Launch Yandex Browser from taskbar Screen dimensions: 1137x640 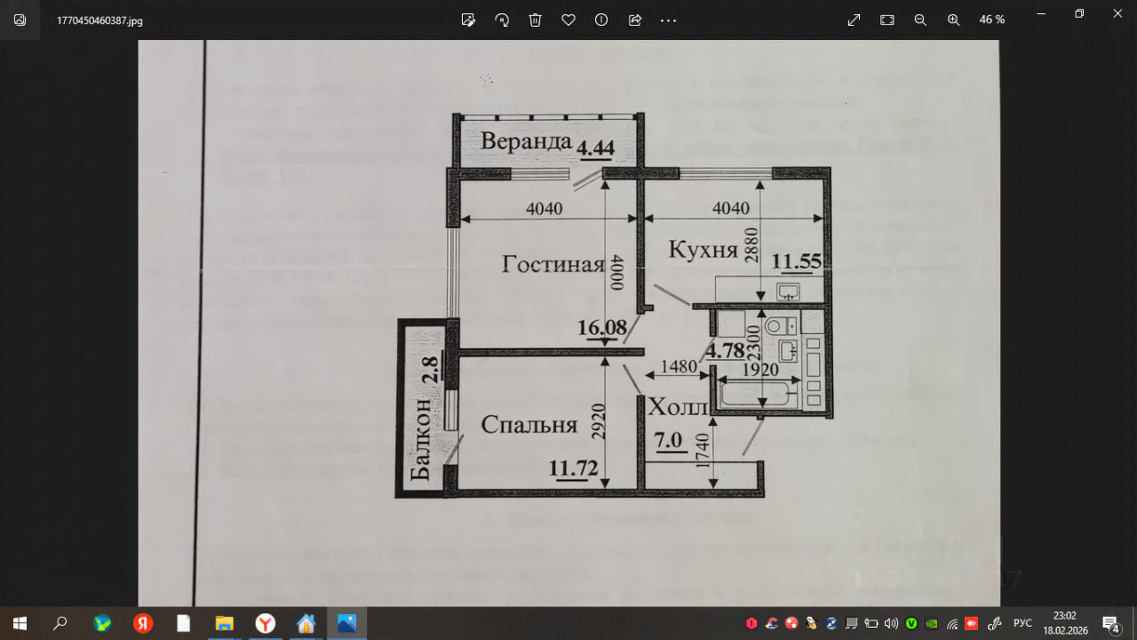click(x=265, y=623)
